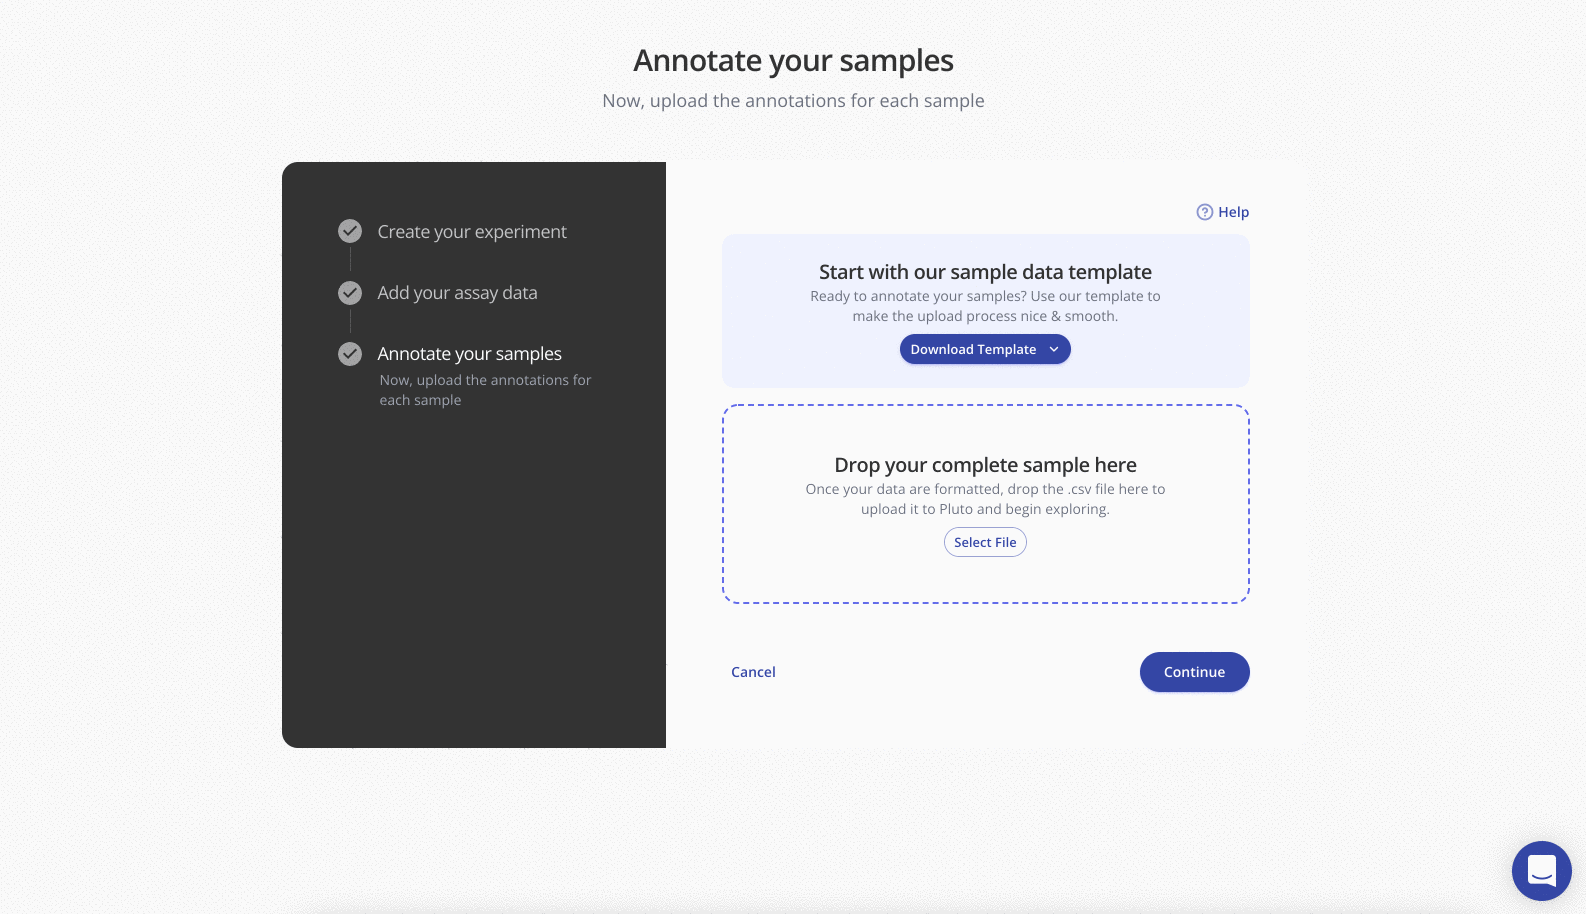Click the sidebar text 'Now, upload the annotations for each sample'
This screenshot has width=1586, height=914.
tap(485, 390)
